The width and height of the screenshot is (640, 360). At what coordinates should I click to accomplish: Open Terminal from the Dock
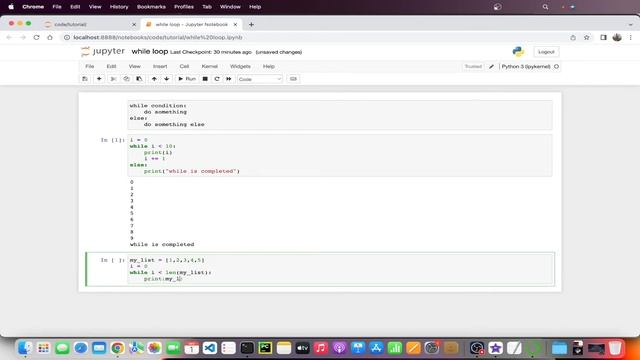coord(247,348)
